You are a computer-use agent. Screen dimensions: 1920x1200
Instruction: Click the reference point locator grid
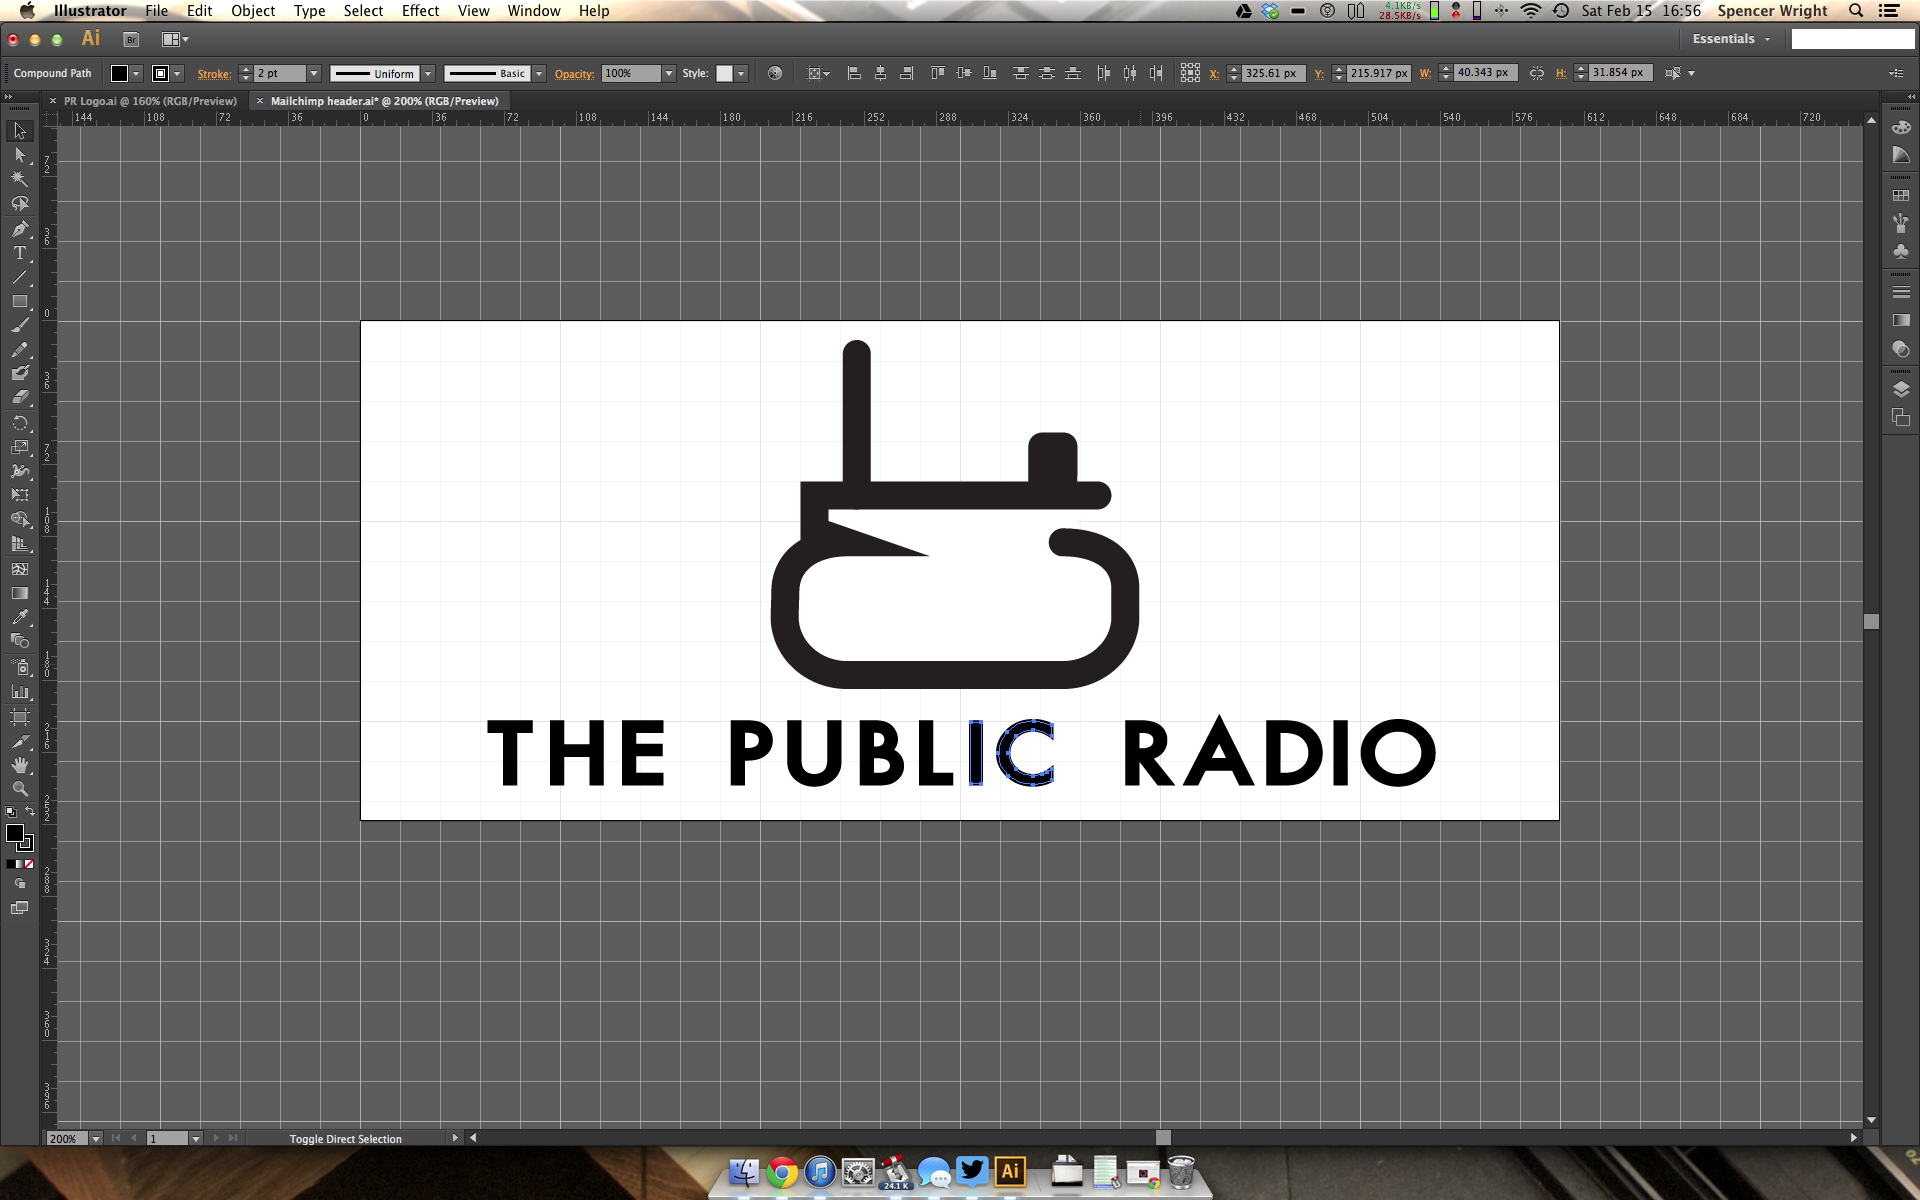pyautogui.click(x=1190, y=73)
